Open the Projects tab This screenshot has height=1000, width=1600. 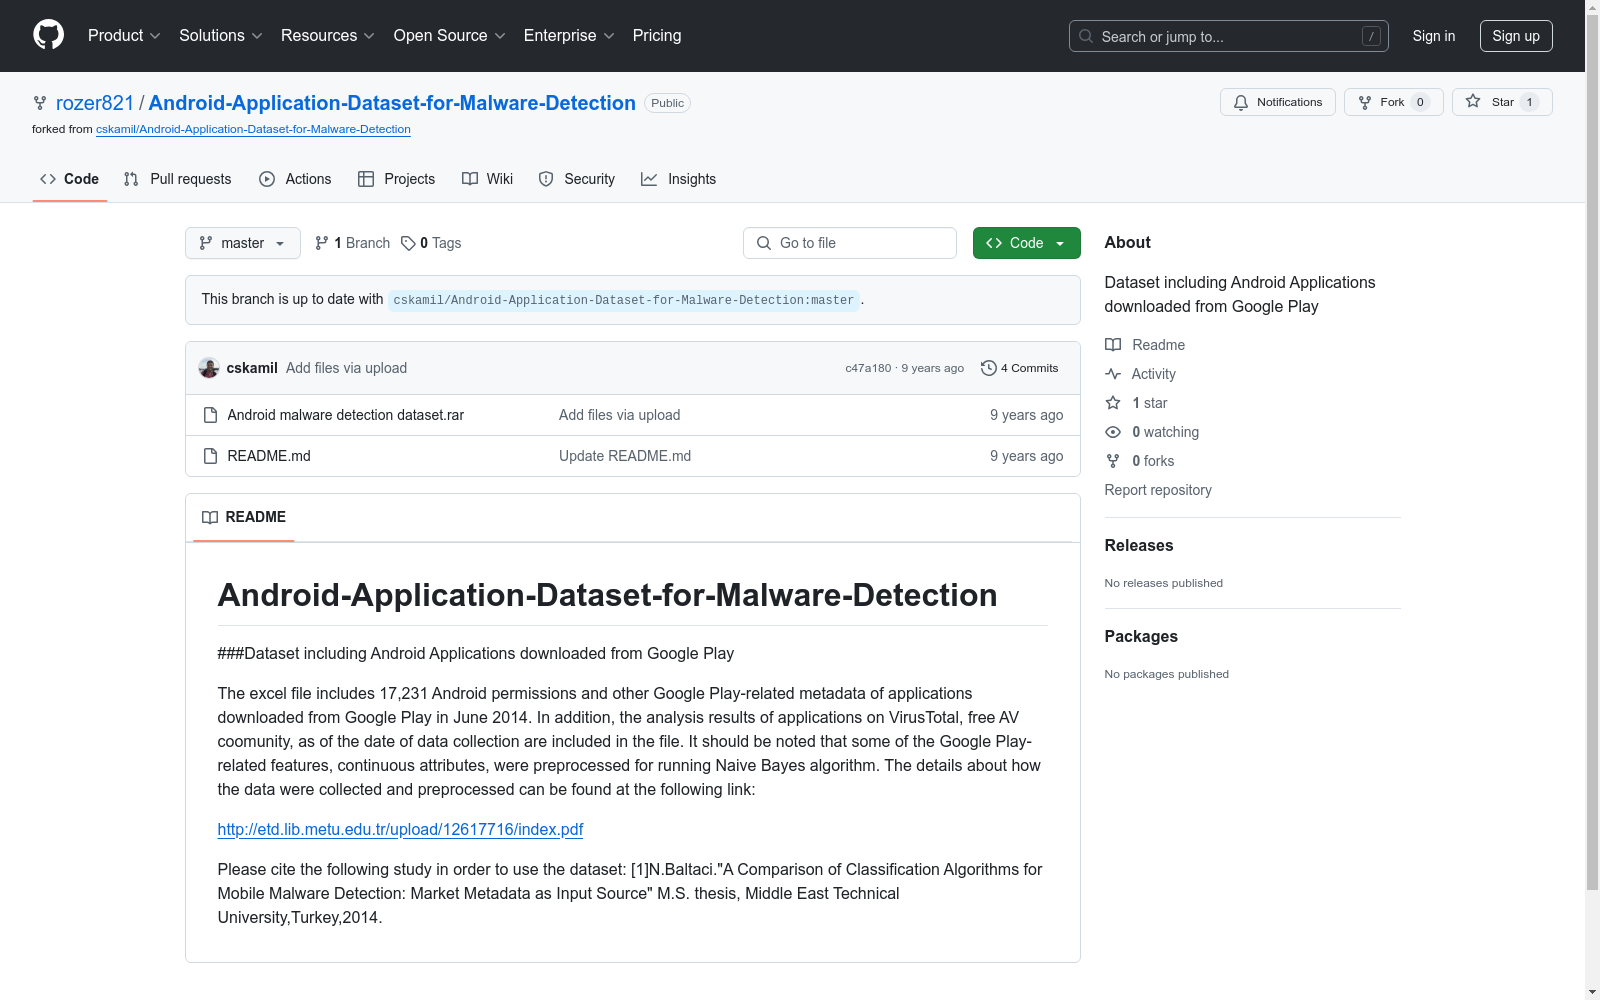pyautogui.click(x=397, y=179)
